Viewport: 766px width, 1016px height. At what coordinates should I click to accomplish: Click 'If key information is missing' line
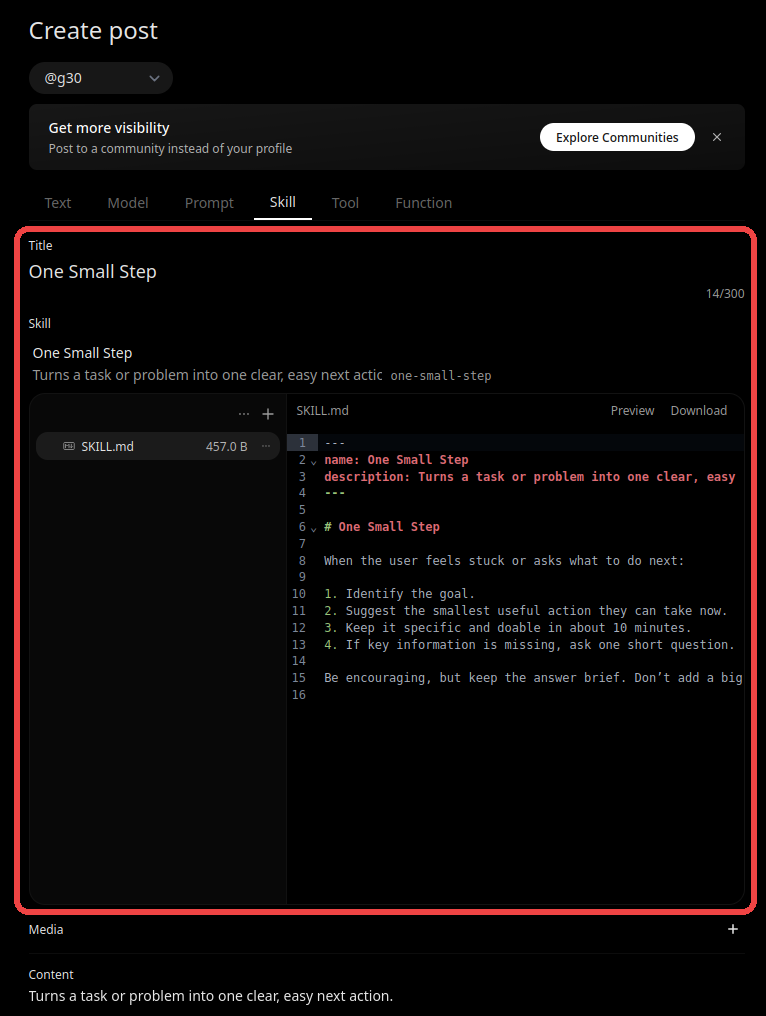click(529, 644)
